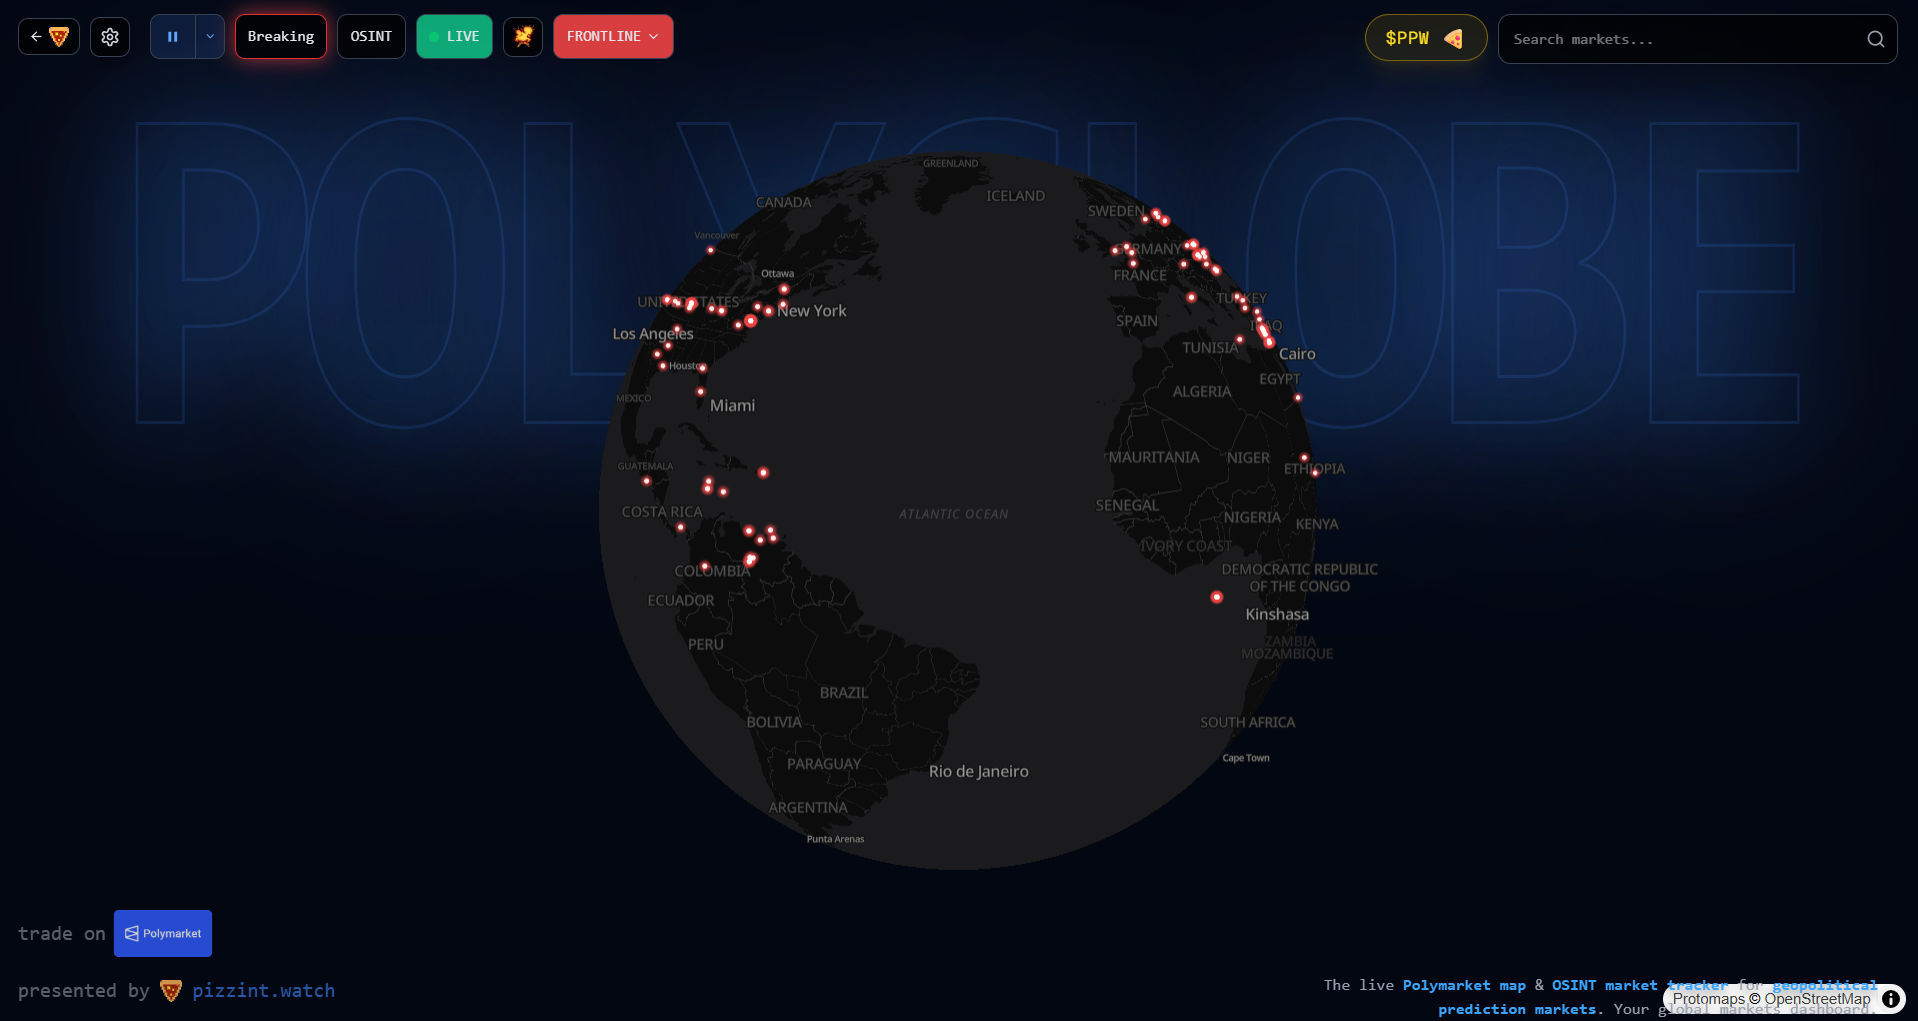Screen dimensions: 1918x1021
Task: Toggle the LIVE mode button
Action: click(x=454, y=37)
